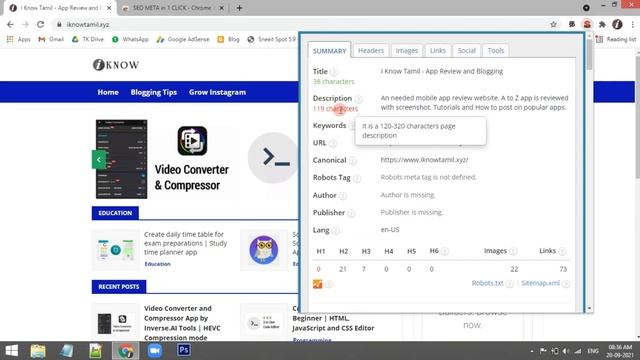Open the Blog bookmark

(229, 39)
